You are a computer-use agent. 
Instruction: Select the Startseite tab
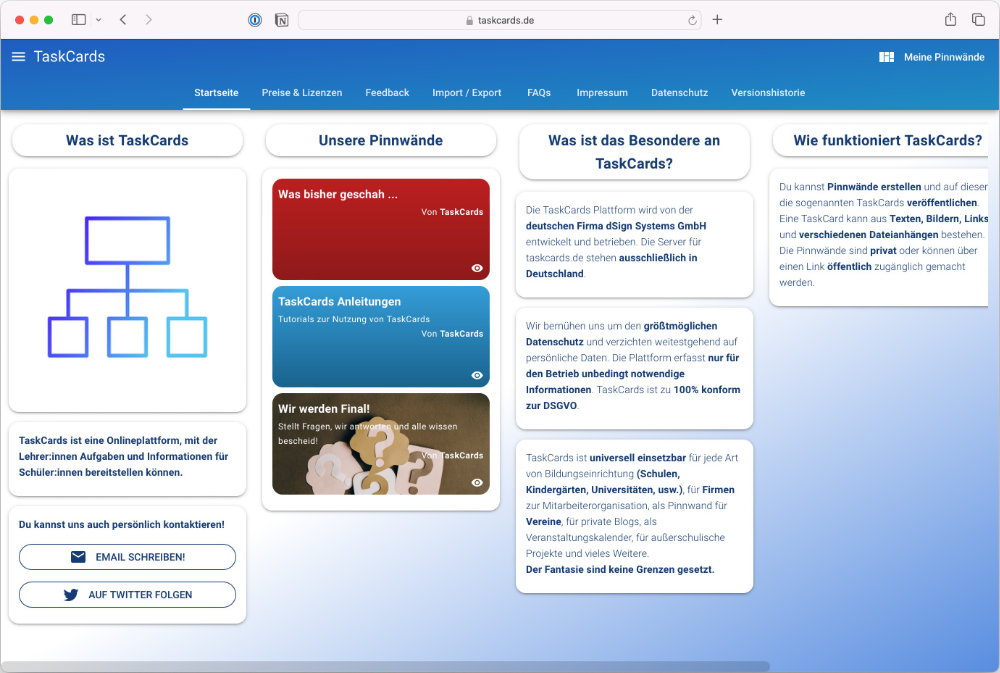216,92
